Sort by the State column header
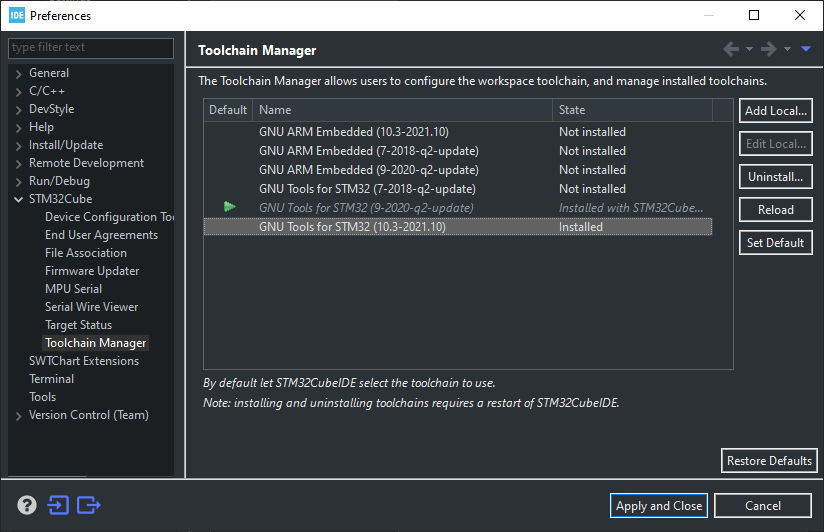The image size is (824, 532). click(x=633, y=110)
